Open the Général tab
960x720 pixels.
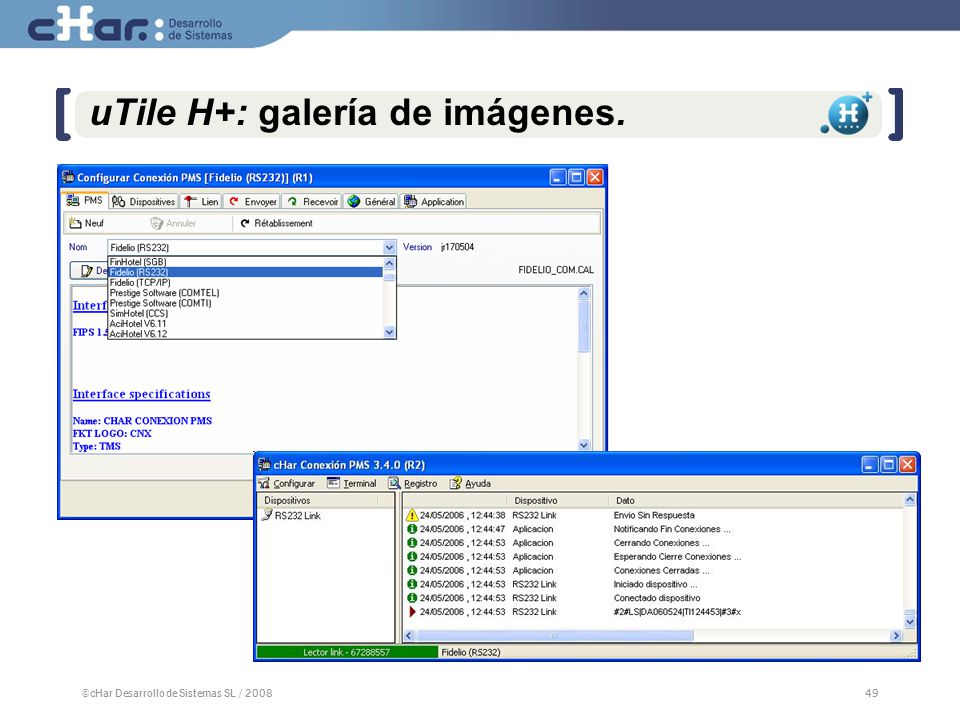click(372, 201)
